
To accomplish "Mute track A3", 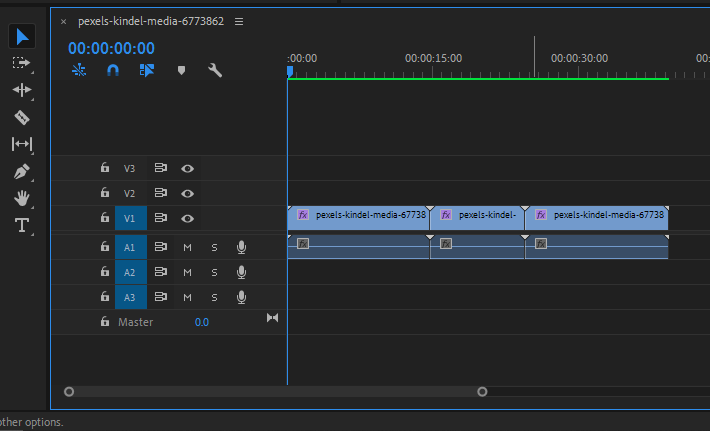I will click(187, 297).
